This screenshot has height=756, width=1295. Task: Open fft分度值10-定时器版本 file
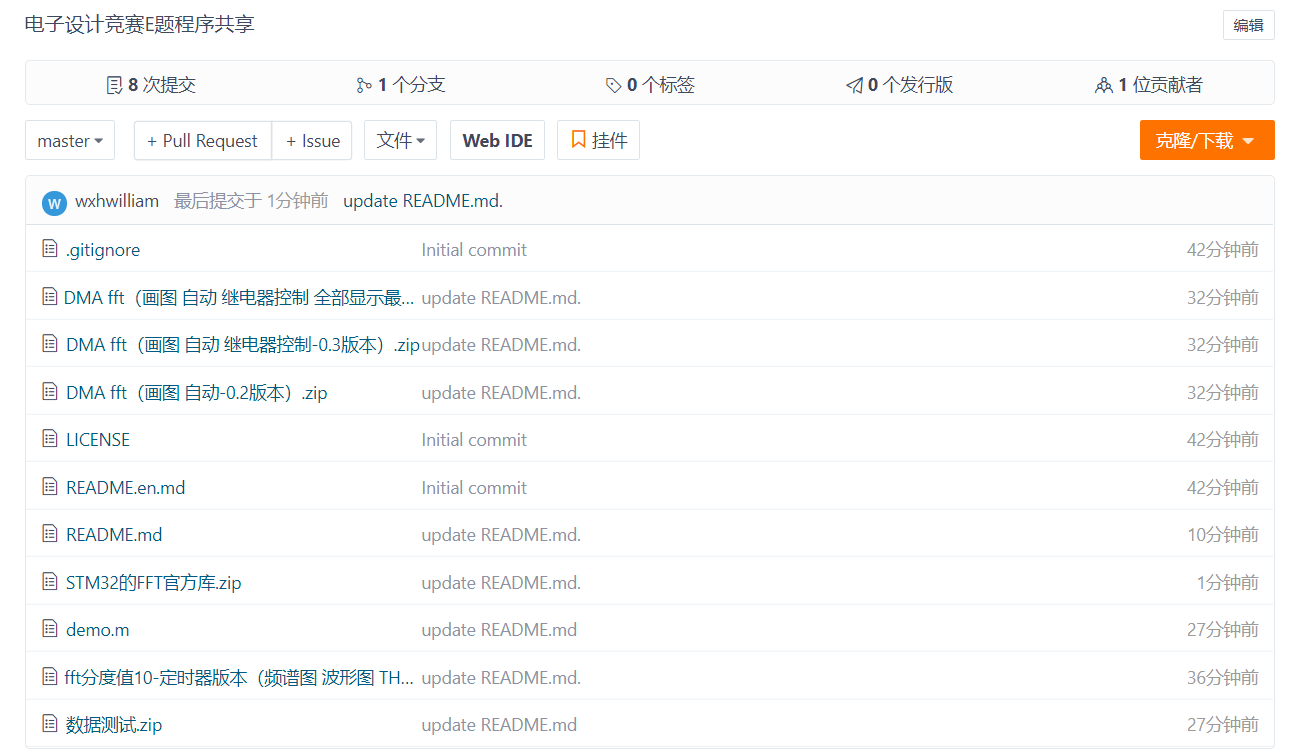(239, 677)
